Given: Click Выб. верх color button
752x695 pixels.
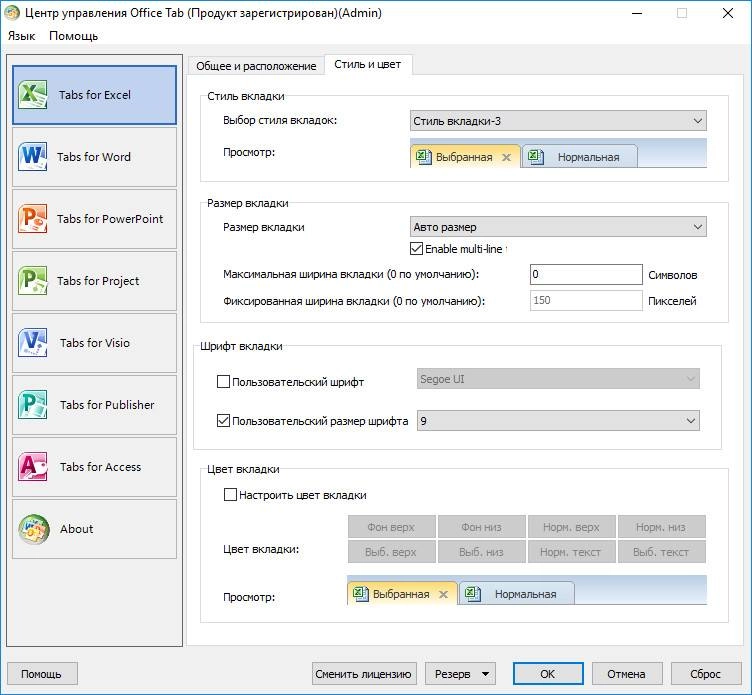Looking at the screenshot, I should coord(391,552).
